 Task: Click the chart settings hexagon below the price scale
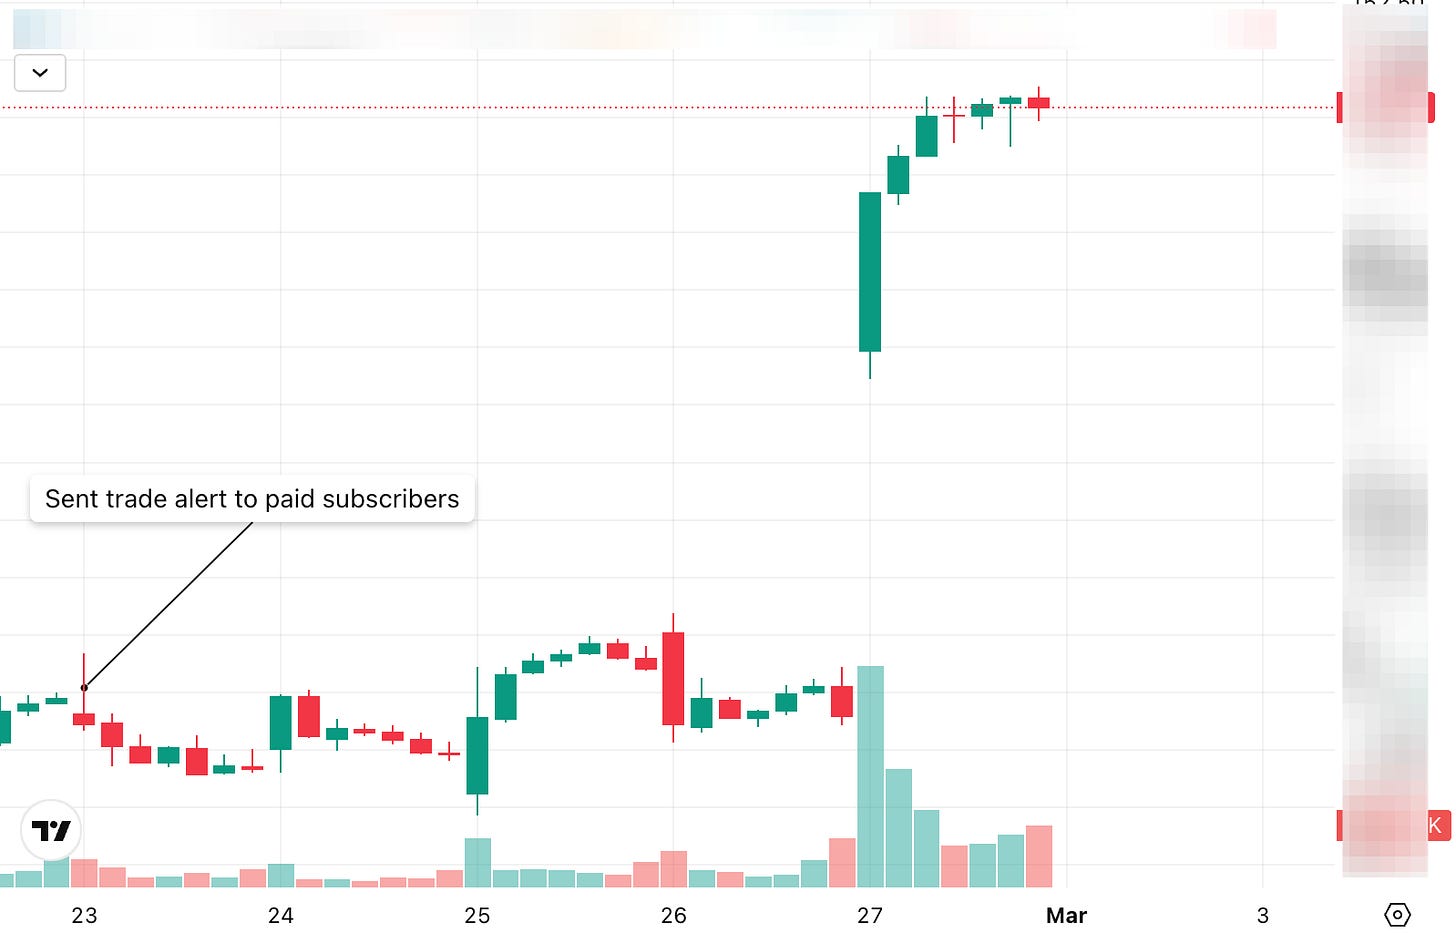coord(1398,914)
